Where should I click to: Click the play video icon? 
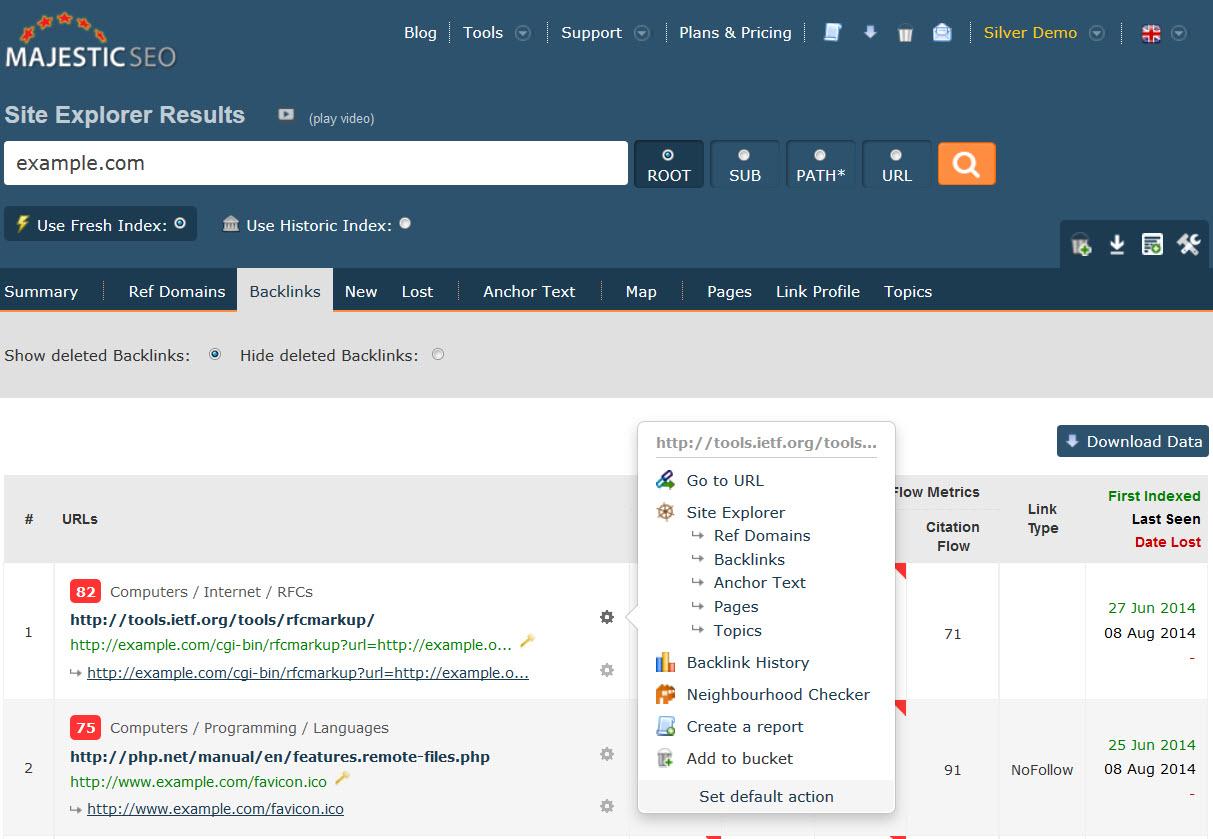coord(286,115)
